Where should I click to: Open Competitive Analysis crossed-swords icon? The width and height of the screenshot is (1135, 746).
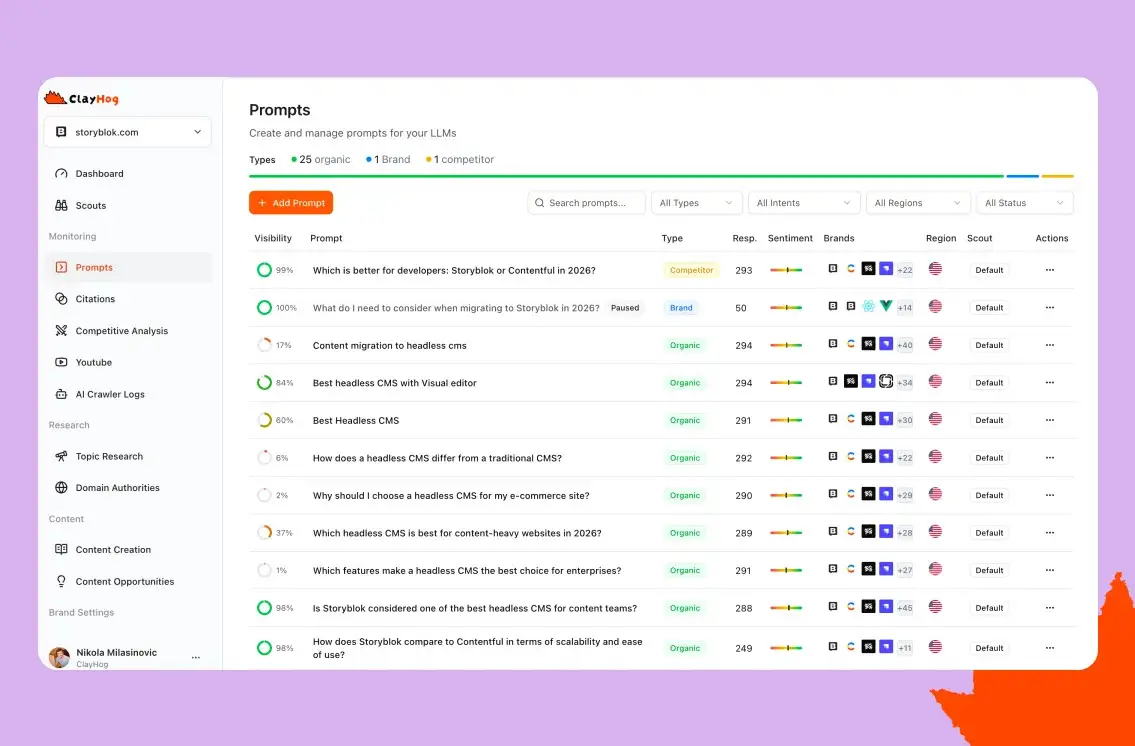pyautogui.click(x=61, y=331)
